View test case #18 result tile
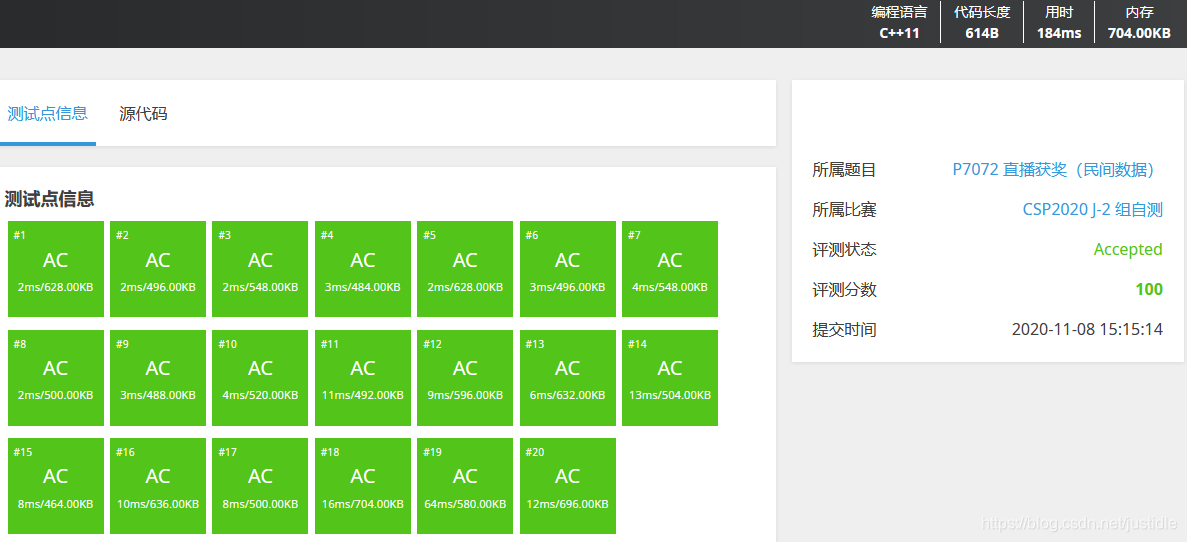Image resolution: width=1187 pixels, height=542 pixels. coord(363,486)
